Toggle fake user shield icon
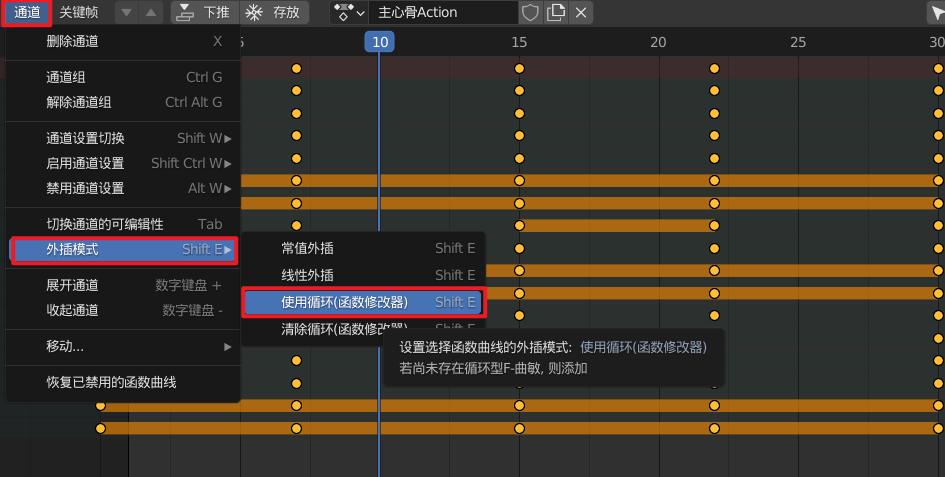The width and height of the screenshot is (945, 477). click(x=531, y=13)
